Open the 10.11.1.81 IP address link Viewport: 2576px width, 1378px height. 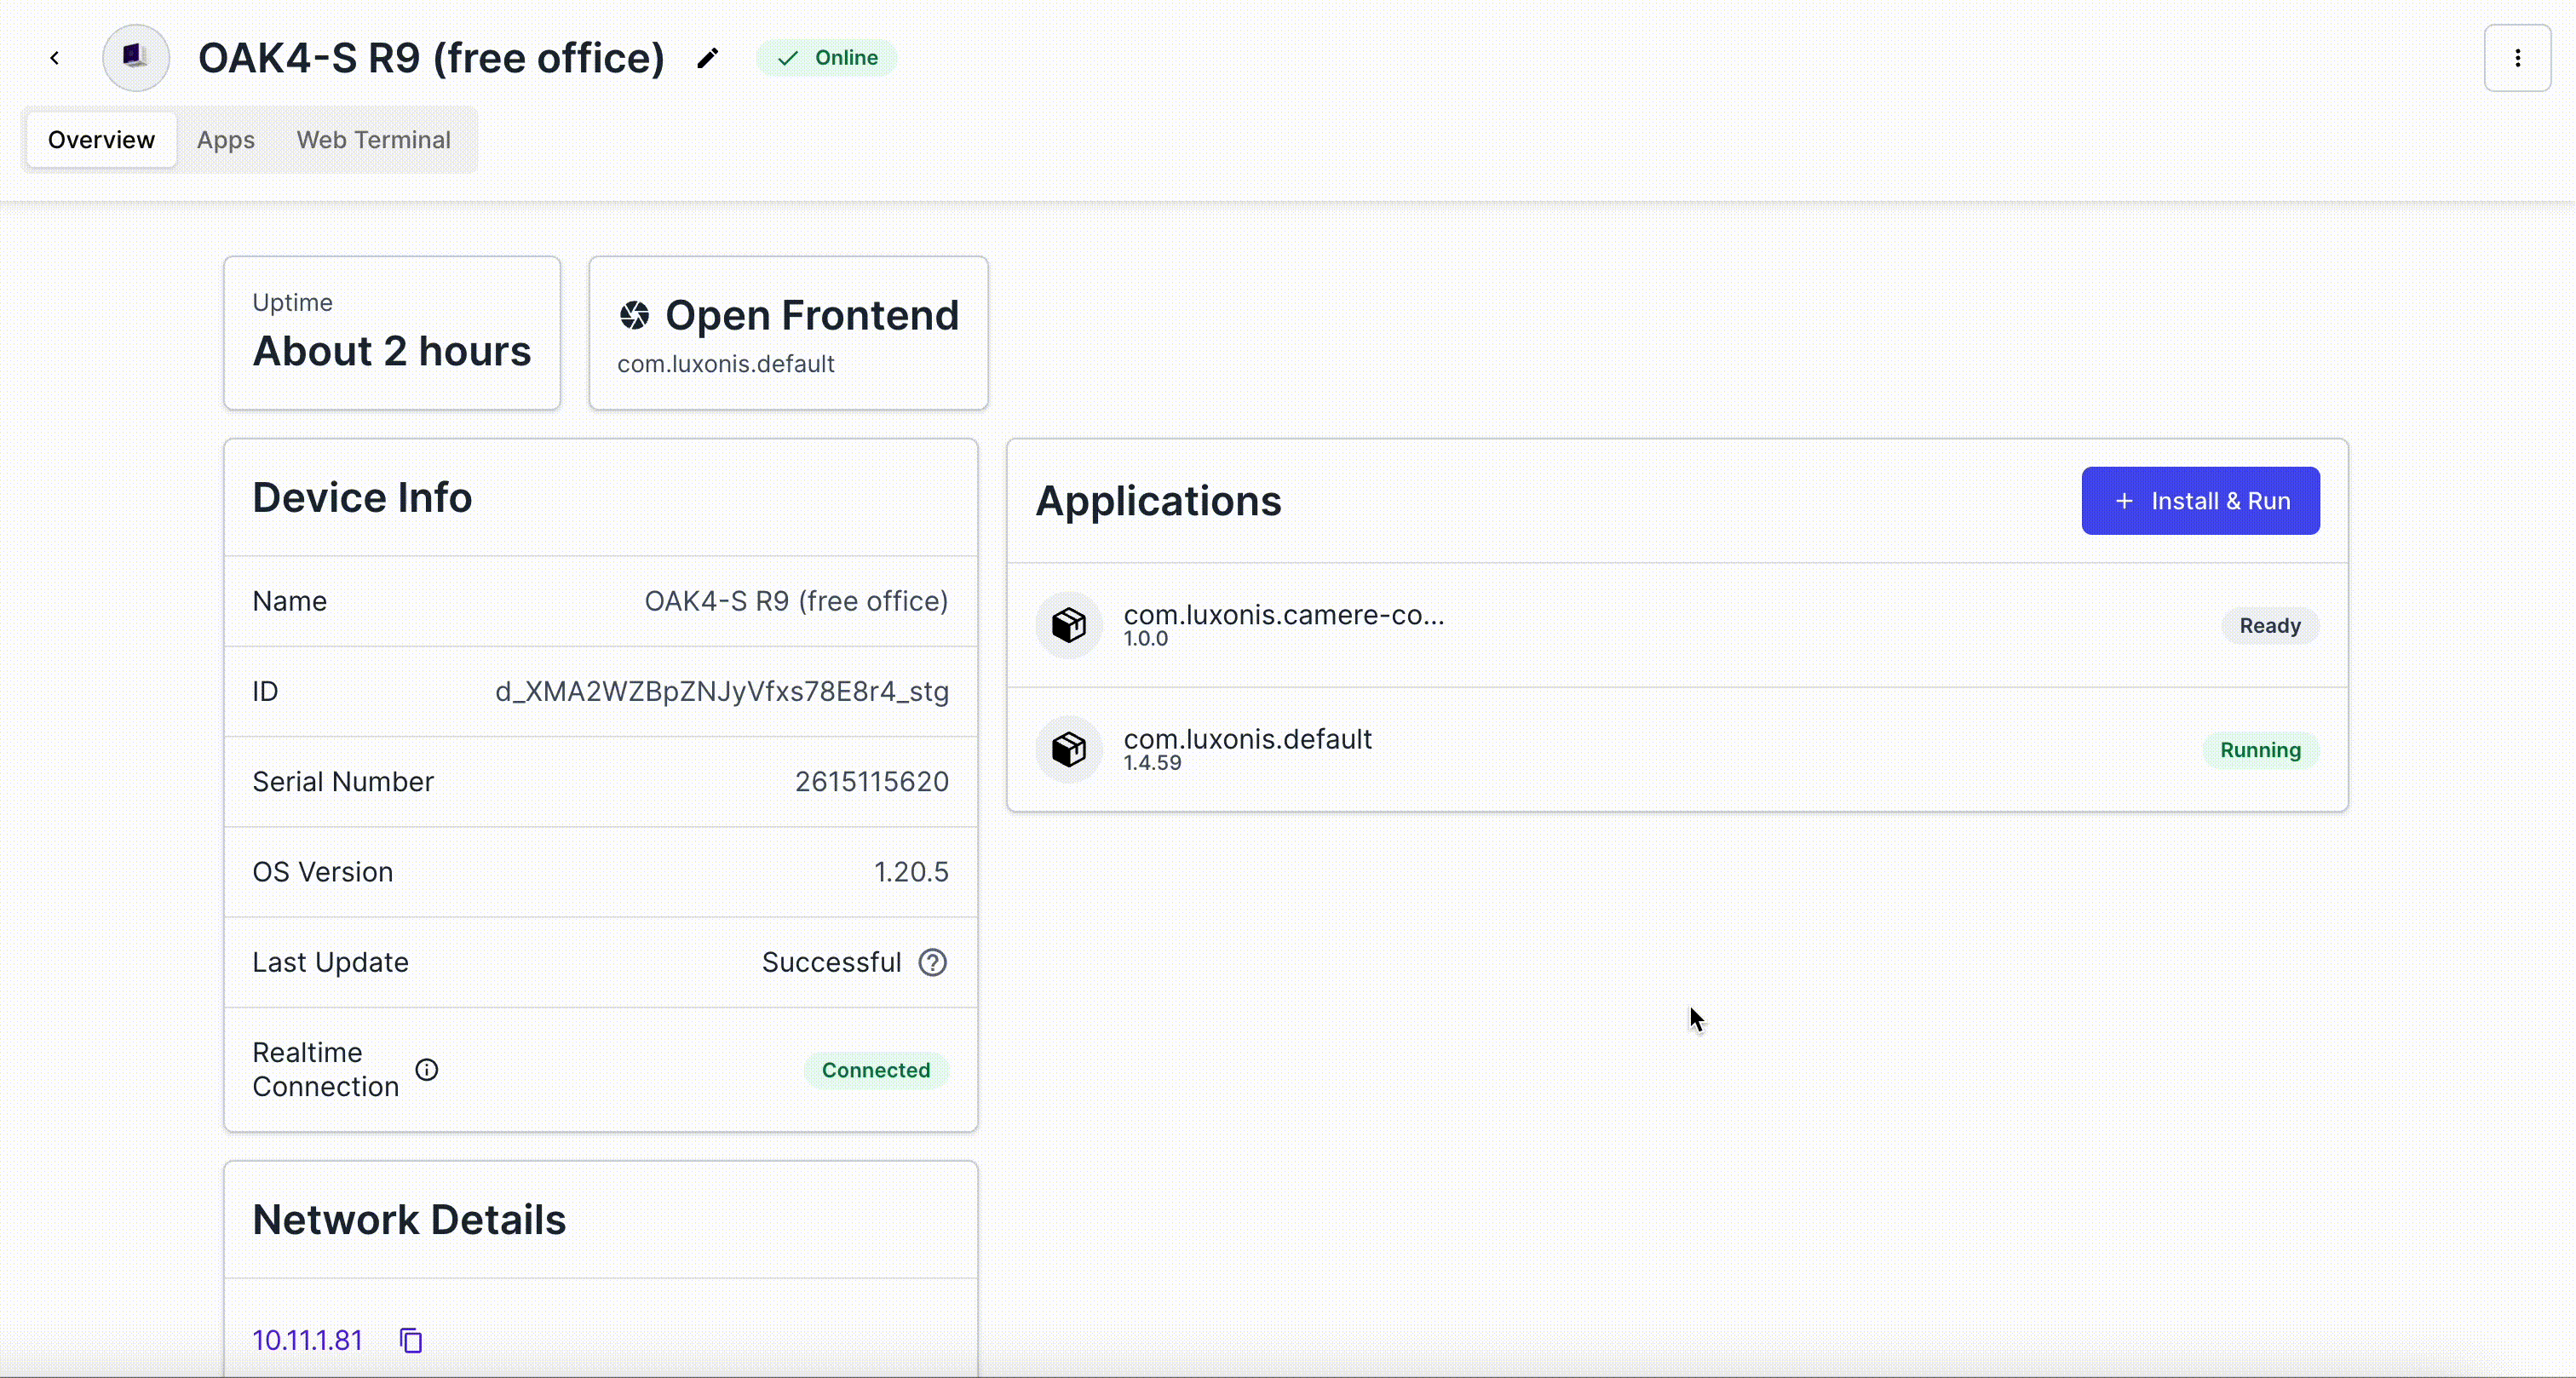pos(307,1341)
